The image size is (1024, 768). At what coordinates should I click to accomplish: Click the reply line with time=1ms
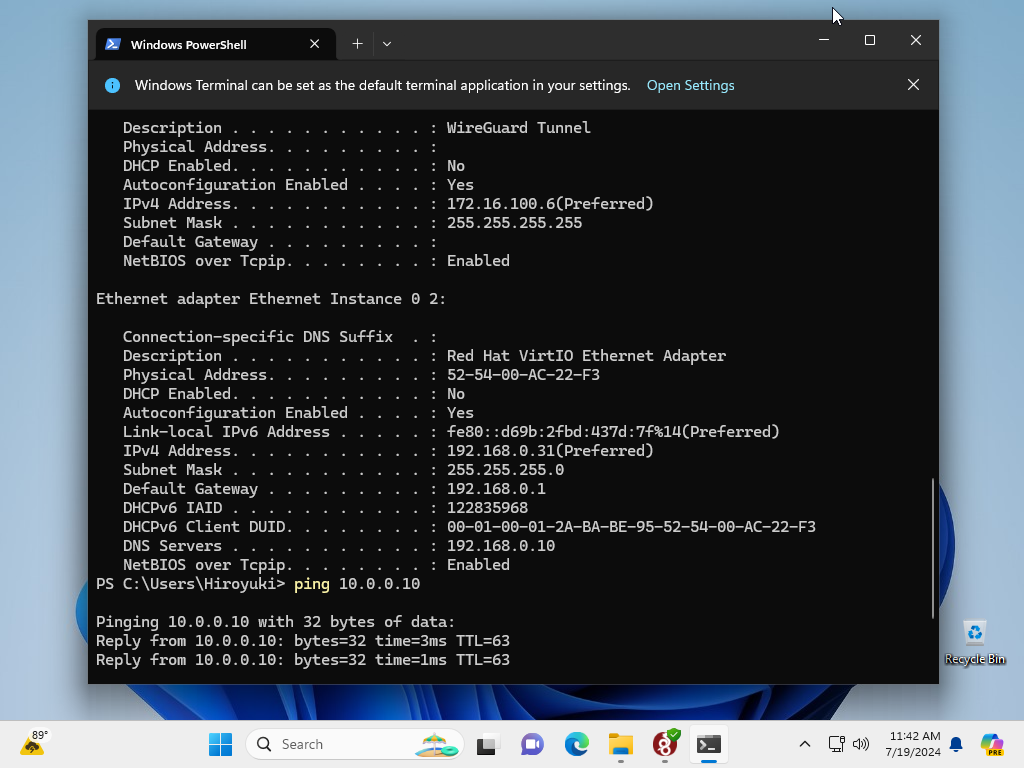pyautogui.click(x=302, y=660)
